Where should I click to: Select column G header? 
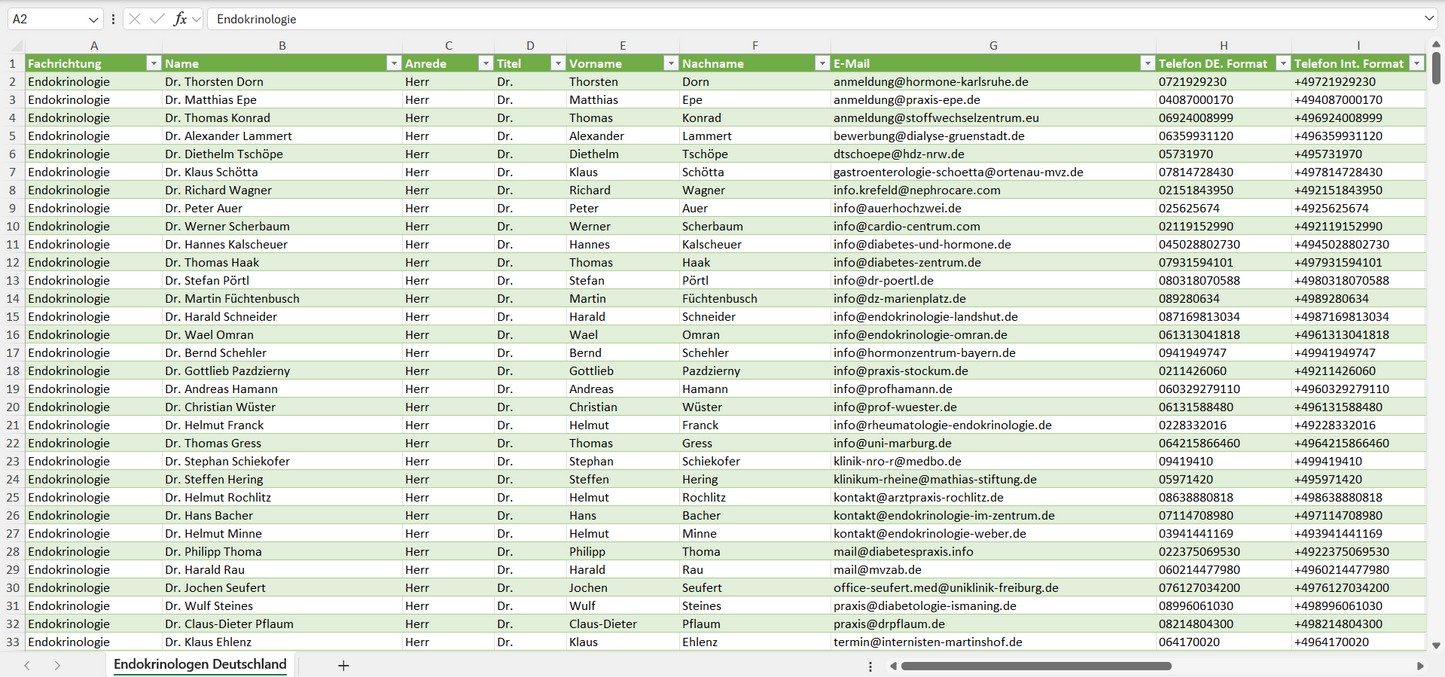992,46
